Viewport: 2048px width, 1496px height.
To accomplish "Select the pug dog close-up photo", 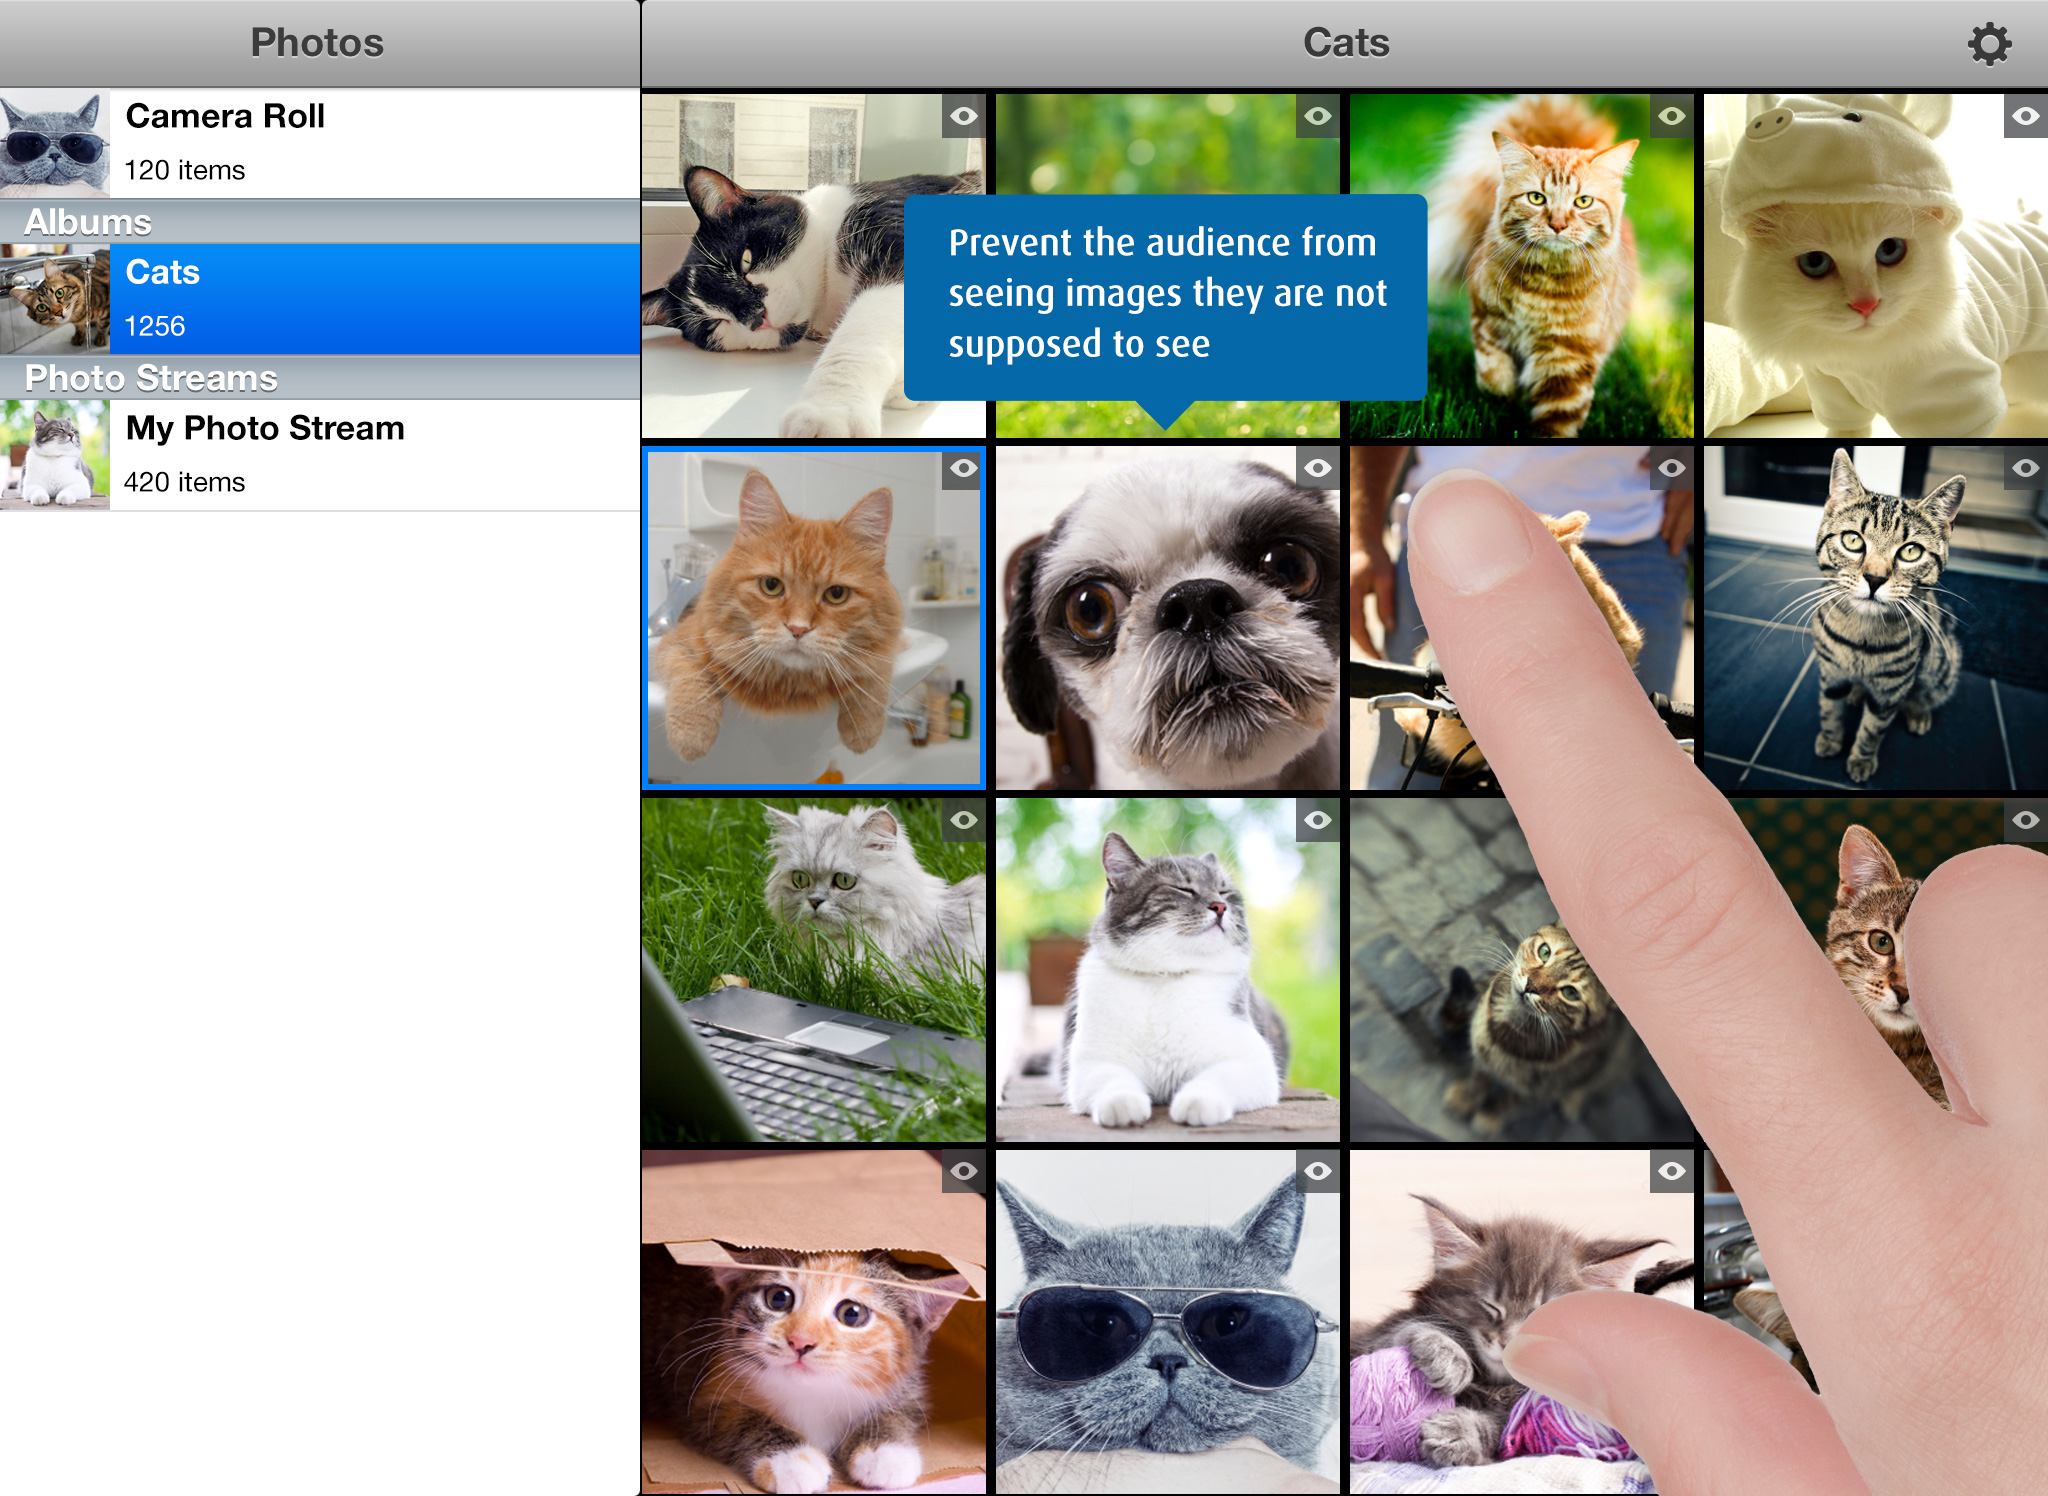I will pyautogui.click(x=1168, y=618).
